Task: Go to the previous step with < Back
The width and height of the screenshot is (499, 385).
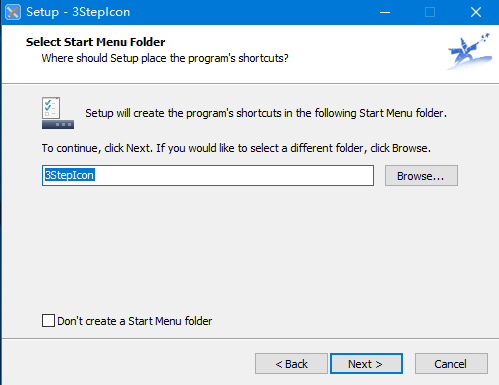Action: click(x=291, y=364)
